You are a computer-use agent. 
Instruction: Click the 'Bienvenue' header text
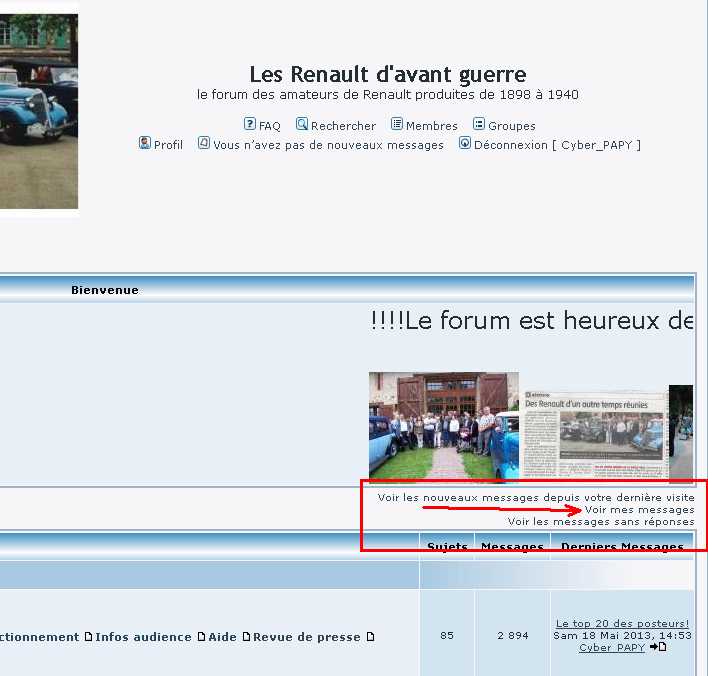click(105, 290)
